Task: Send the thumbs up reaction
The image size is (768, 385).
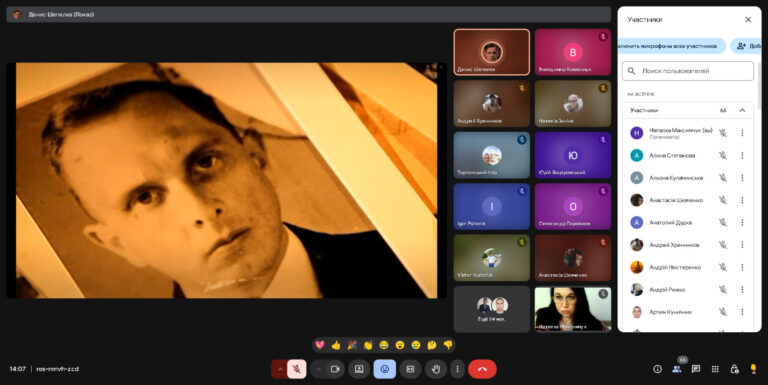Action: (x=336, y=345)
